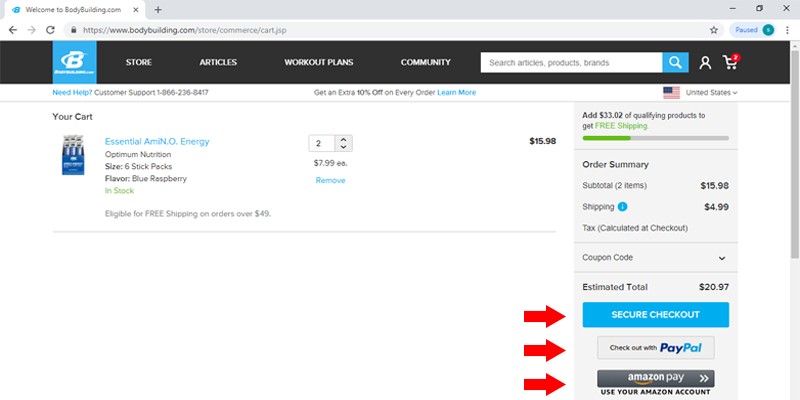The width and height of the screenshot is (800, 400).
Task: Open the Workout Plans menu
Action: (x=319, y=62)
